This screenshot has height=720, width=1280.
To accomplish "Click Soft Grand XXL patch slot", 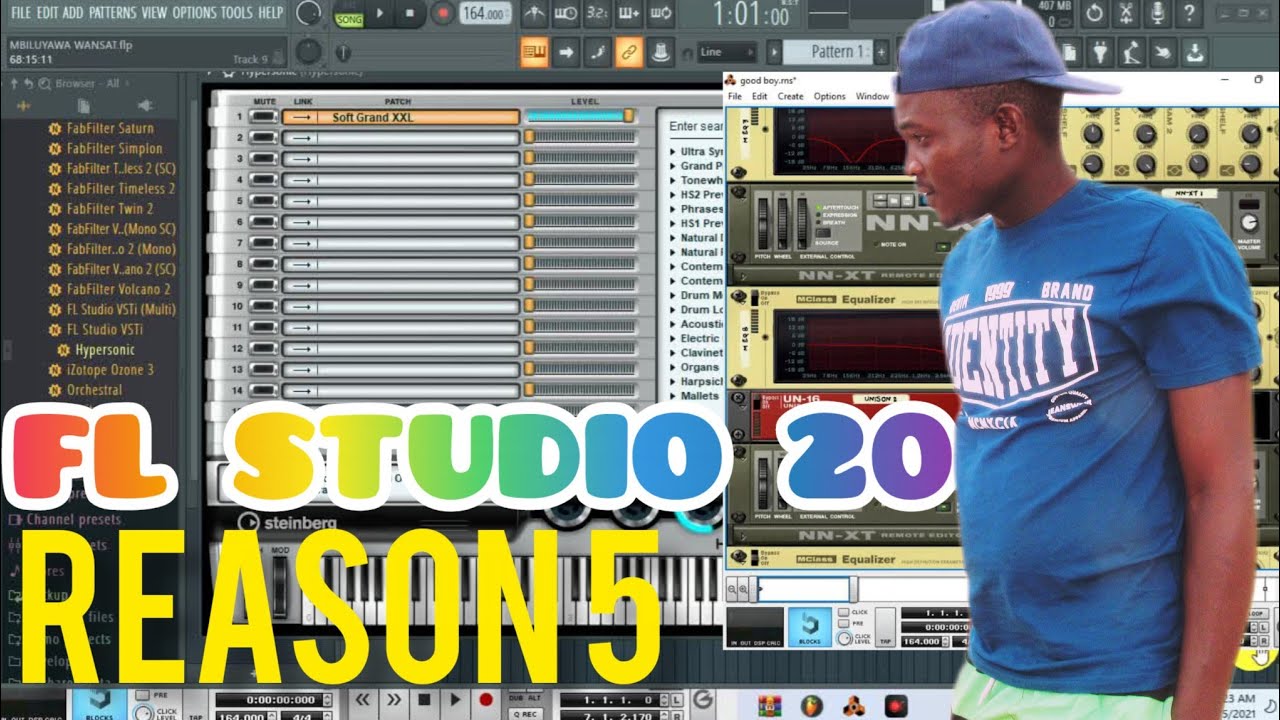I will click(x=400, y=117).
